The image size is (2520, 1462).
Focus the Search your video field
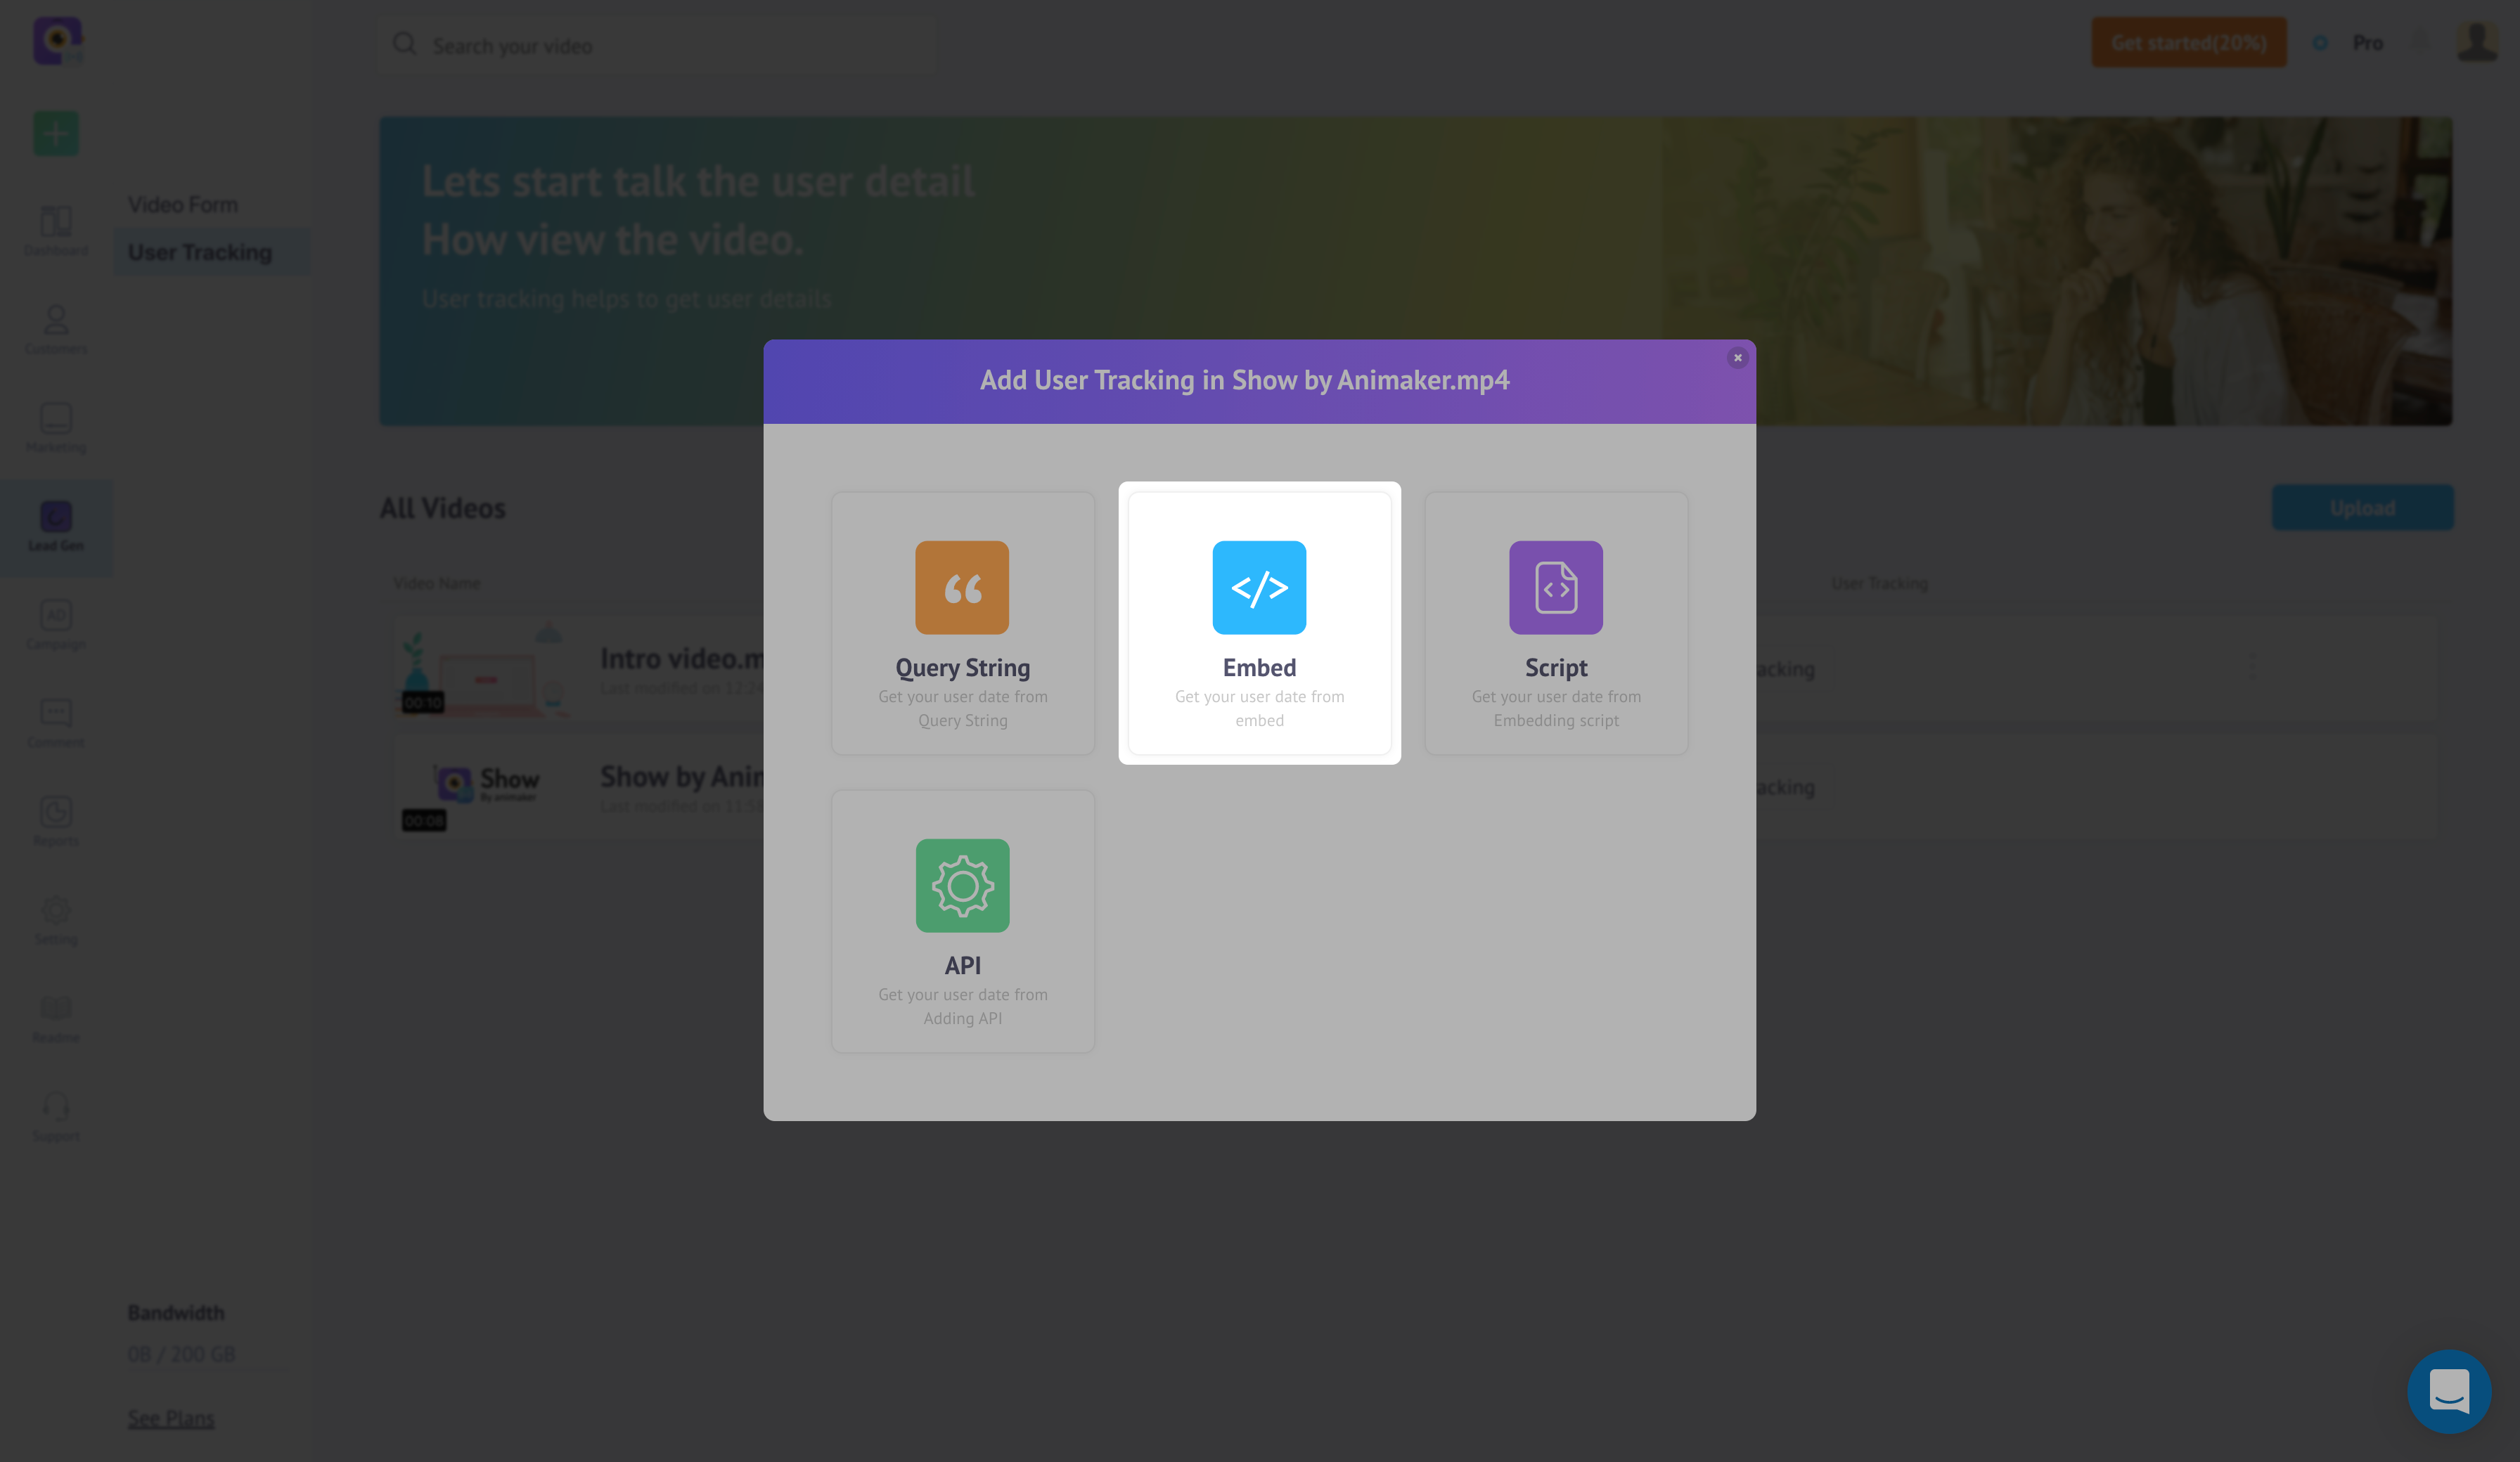tap(658, 45)
